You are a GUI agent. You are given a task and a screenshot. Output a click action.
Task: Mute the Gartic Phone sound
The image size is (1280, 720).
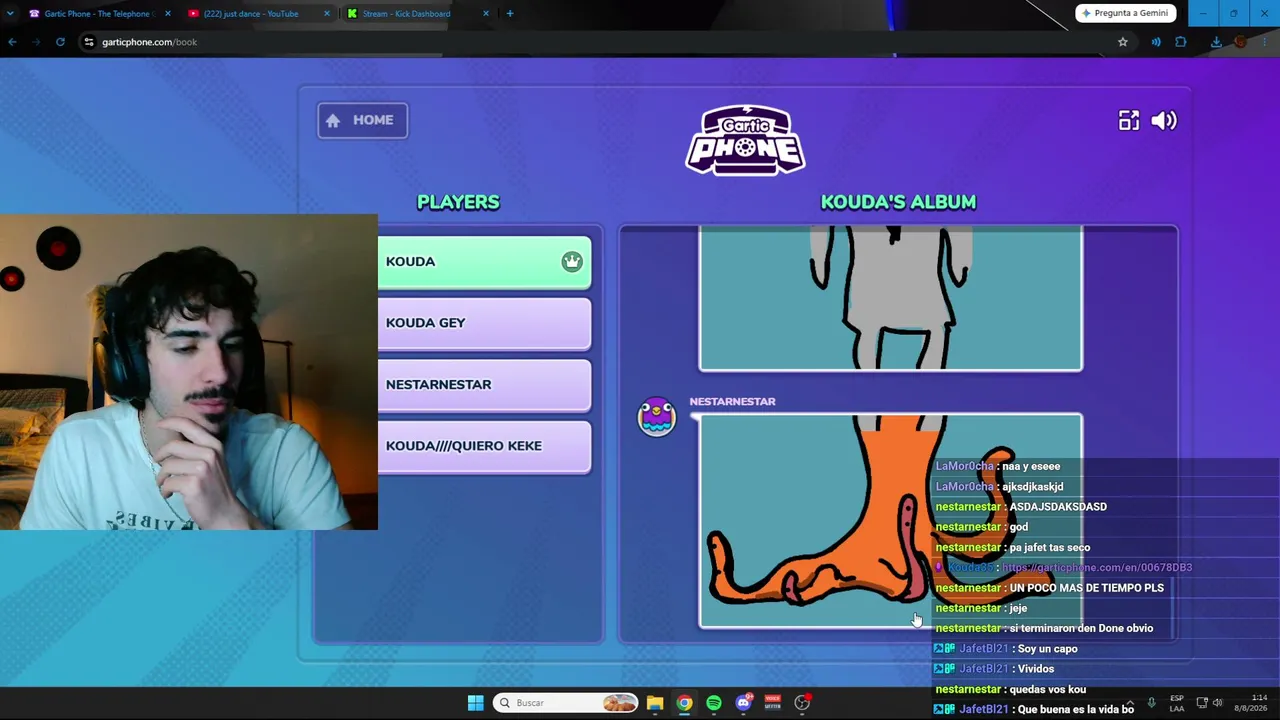tap(1164, 121)
